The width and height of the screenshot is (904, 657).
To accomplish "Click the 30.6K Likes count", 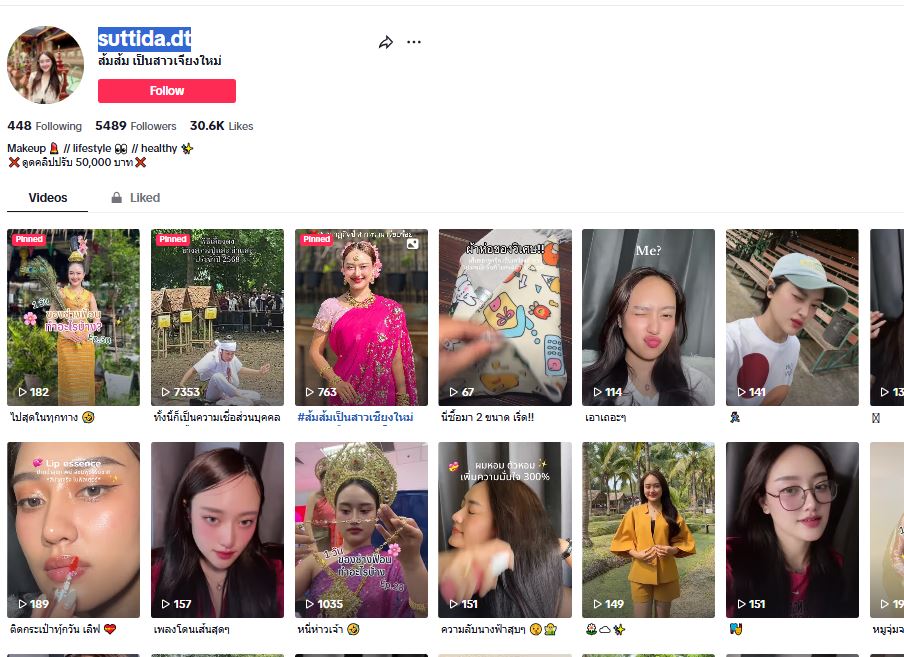I will (221, 126).
